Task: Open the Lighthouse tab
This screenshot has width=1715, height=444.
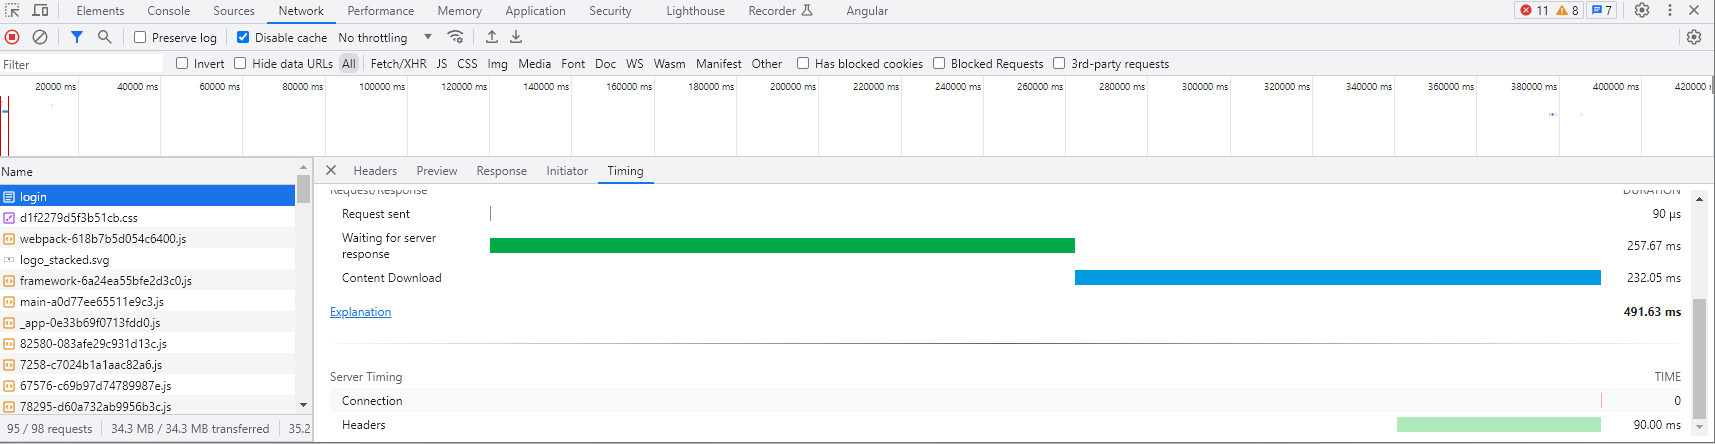Action: tap(695, 10)
